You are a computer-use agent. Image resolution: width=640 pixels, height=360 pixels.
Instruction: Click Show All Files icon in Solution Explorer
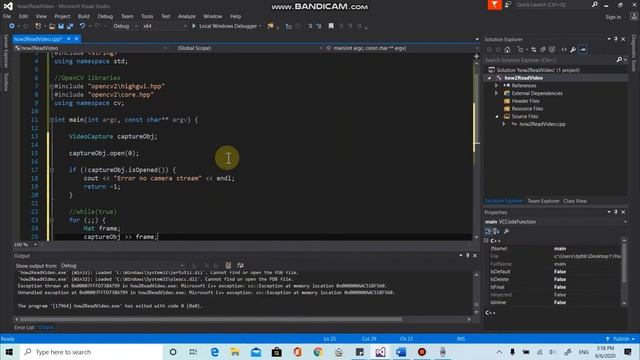(x=552, y=50)
